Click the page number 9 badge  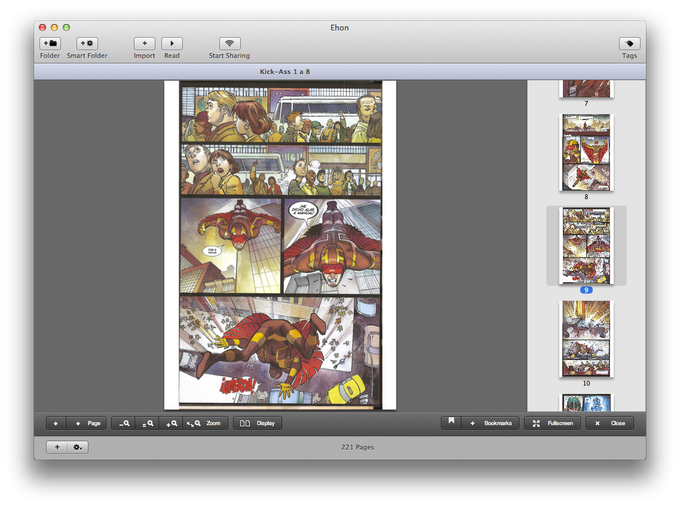(586, 290)
